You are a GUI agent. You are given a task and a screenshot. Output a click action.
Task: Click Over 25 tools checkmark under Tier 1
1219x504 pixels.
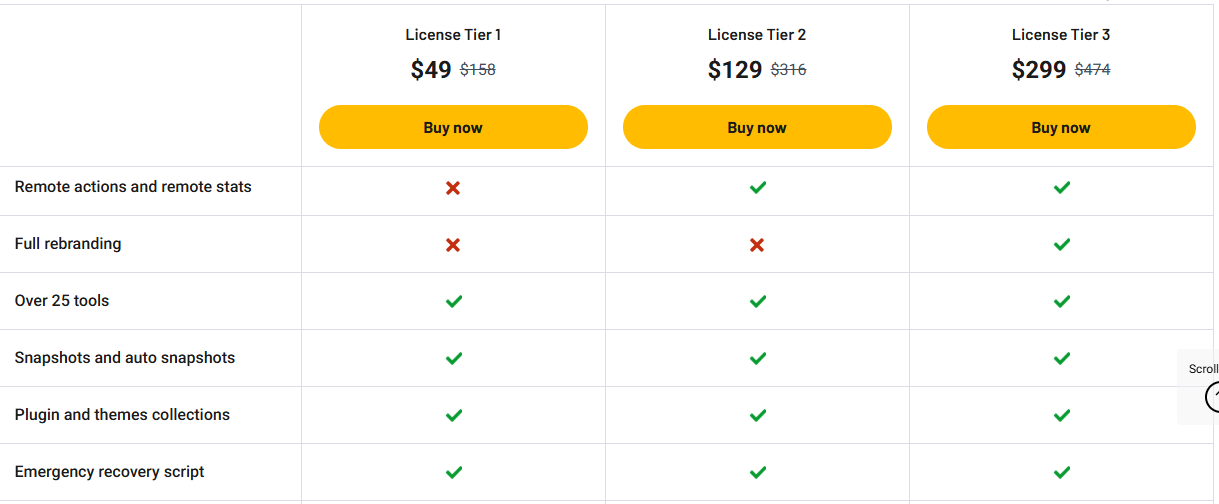[454, 302]
